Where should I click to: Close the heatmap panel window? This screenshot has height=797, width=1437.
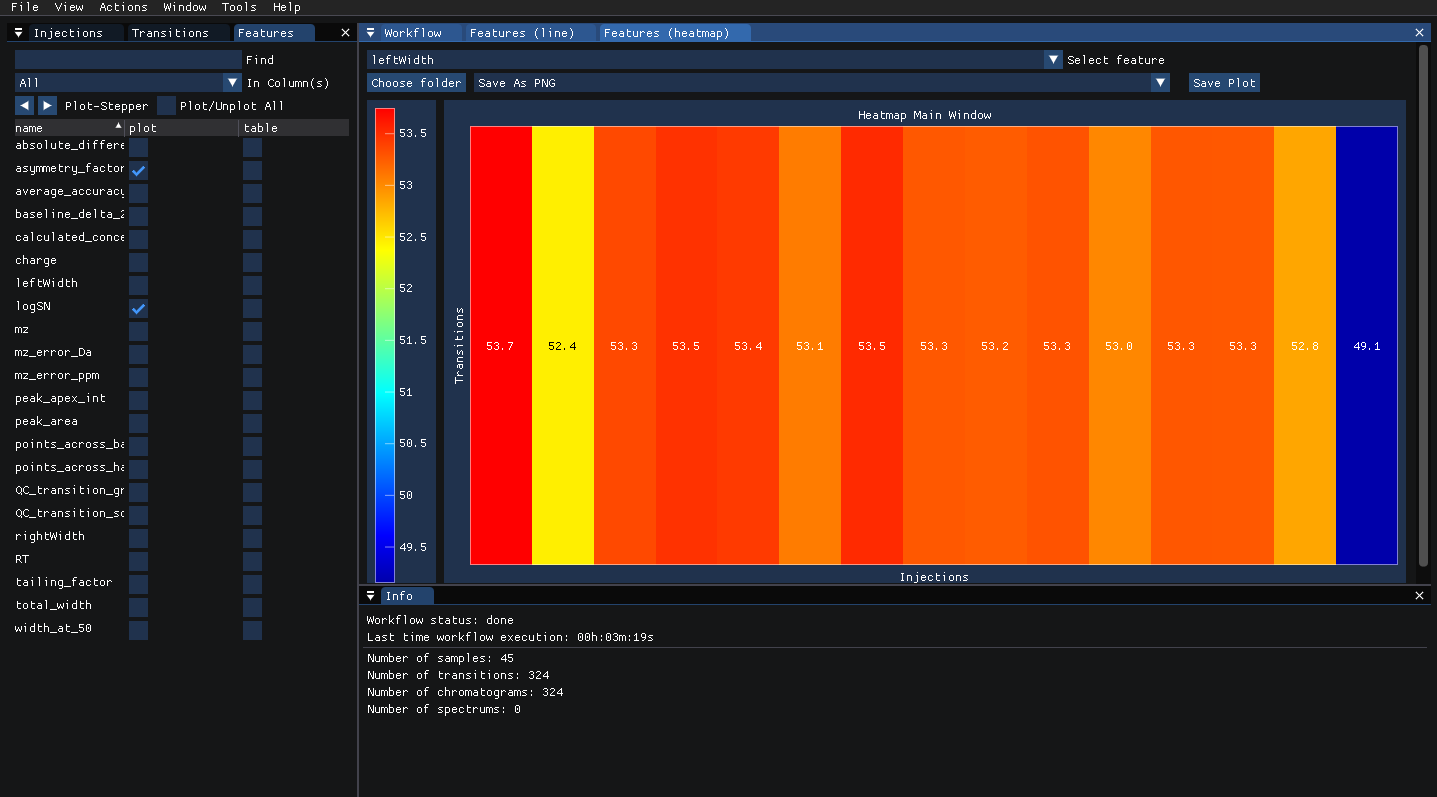pyautogui.click(x=1419, y=33)
